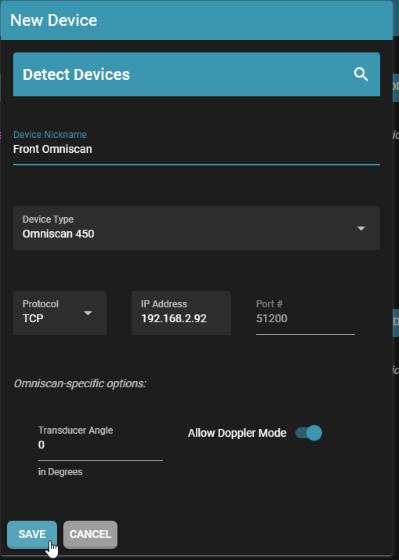Image resolution: width=399 pixels, height=560 pixels.
Task: Expand the Protocol TCP dropdown
Action: click(x=60, y=313)
